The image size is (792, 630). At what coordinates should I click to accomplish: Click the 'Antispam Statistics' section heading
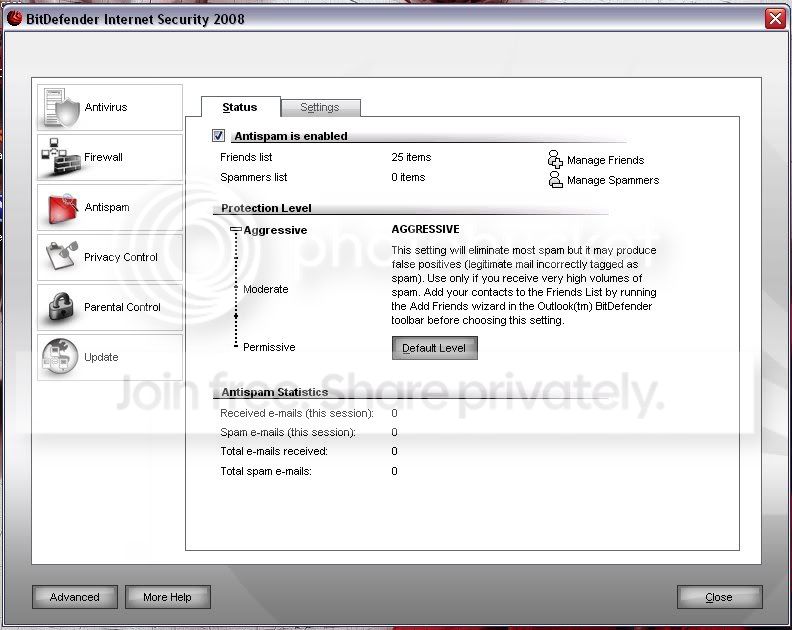tap(275, 392)
